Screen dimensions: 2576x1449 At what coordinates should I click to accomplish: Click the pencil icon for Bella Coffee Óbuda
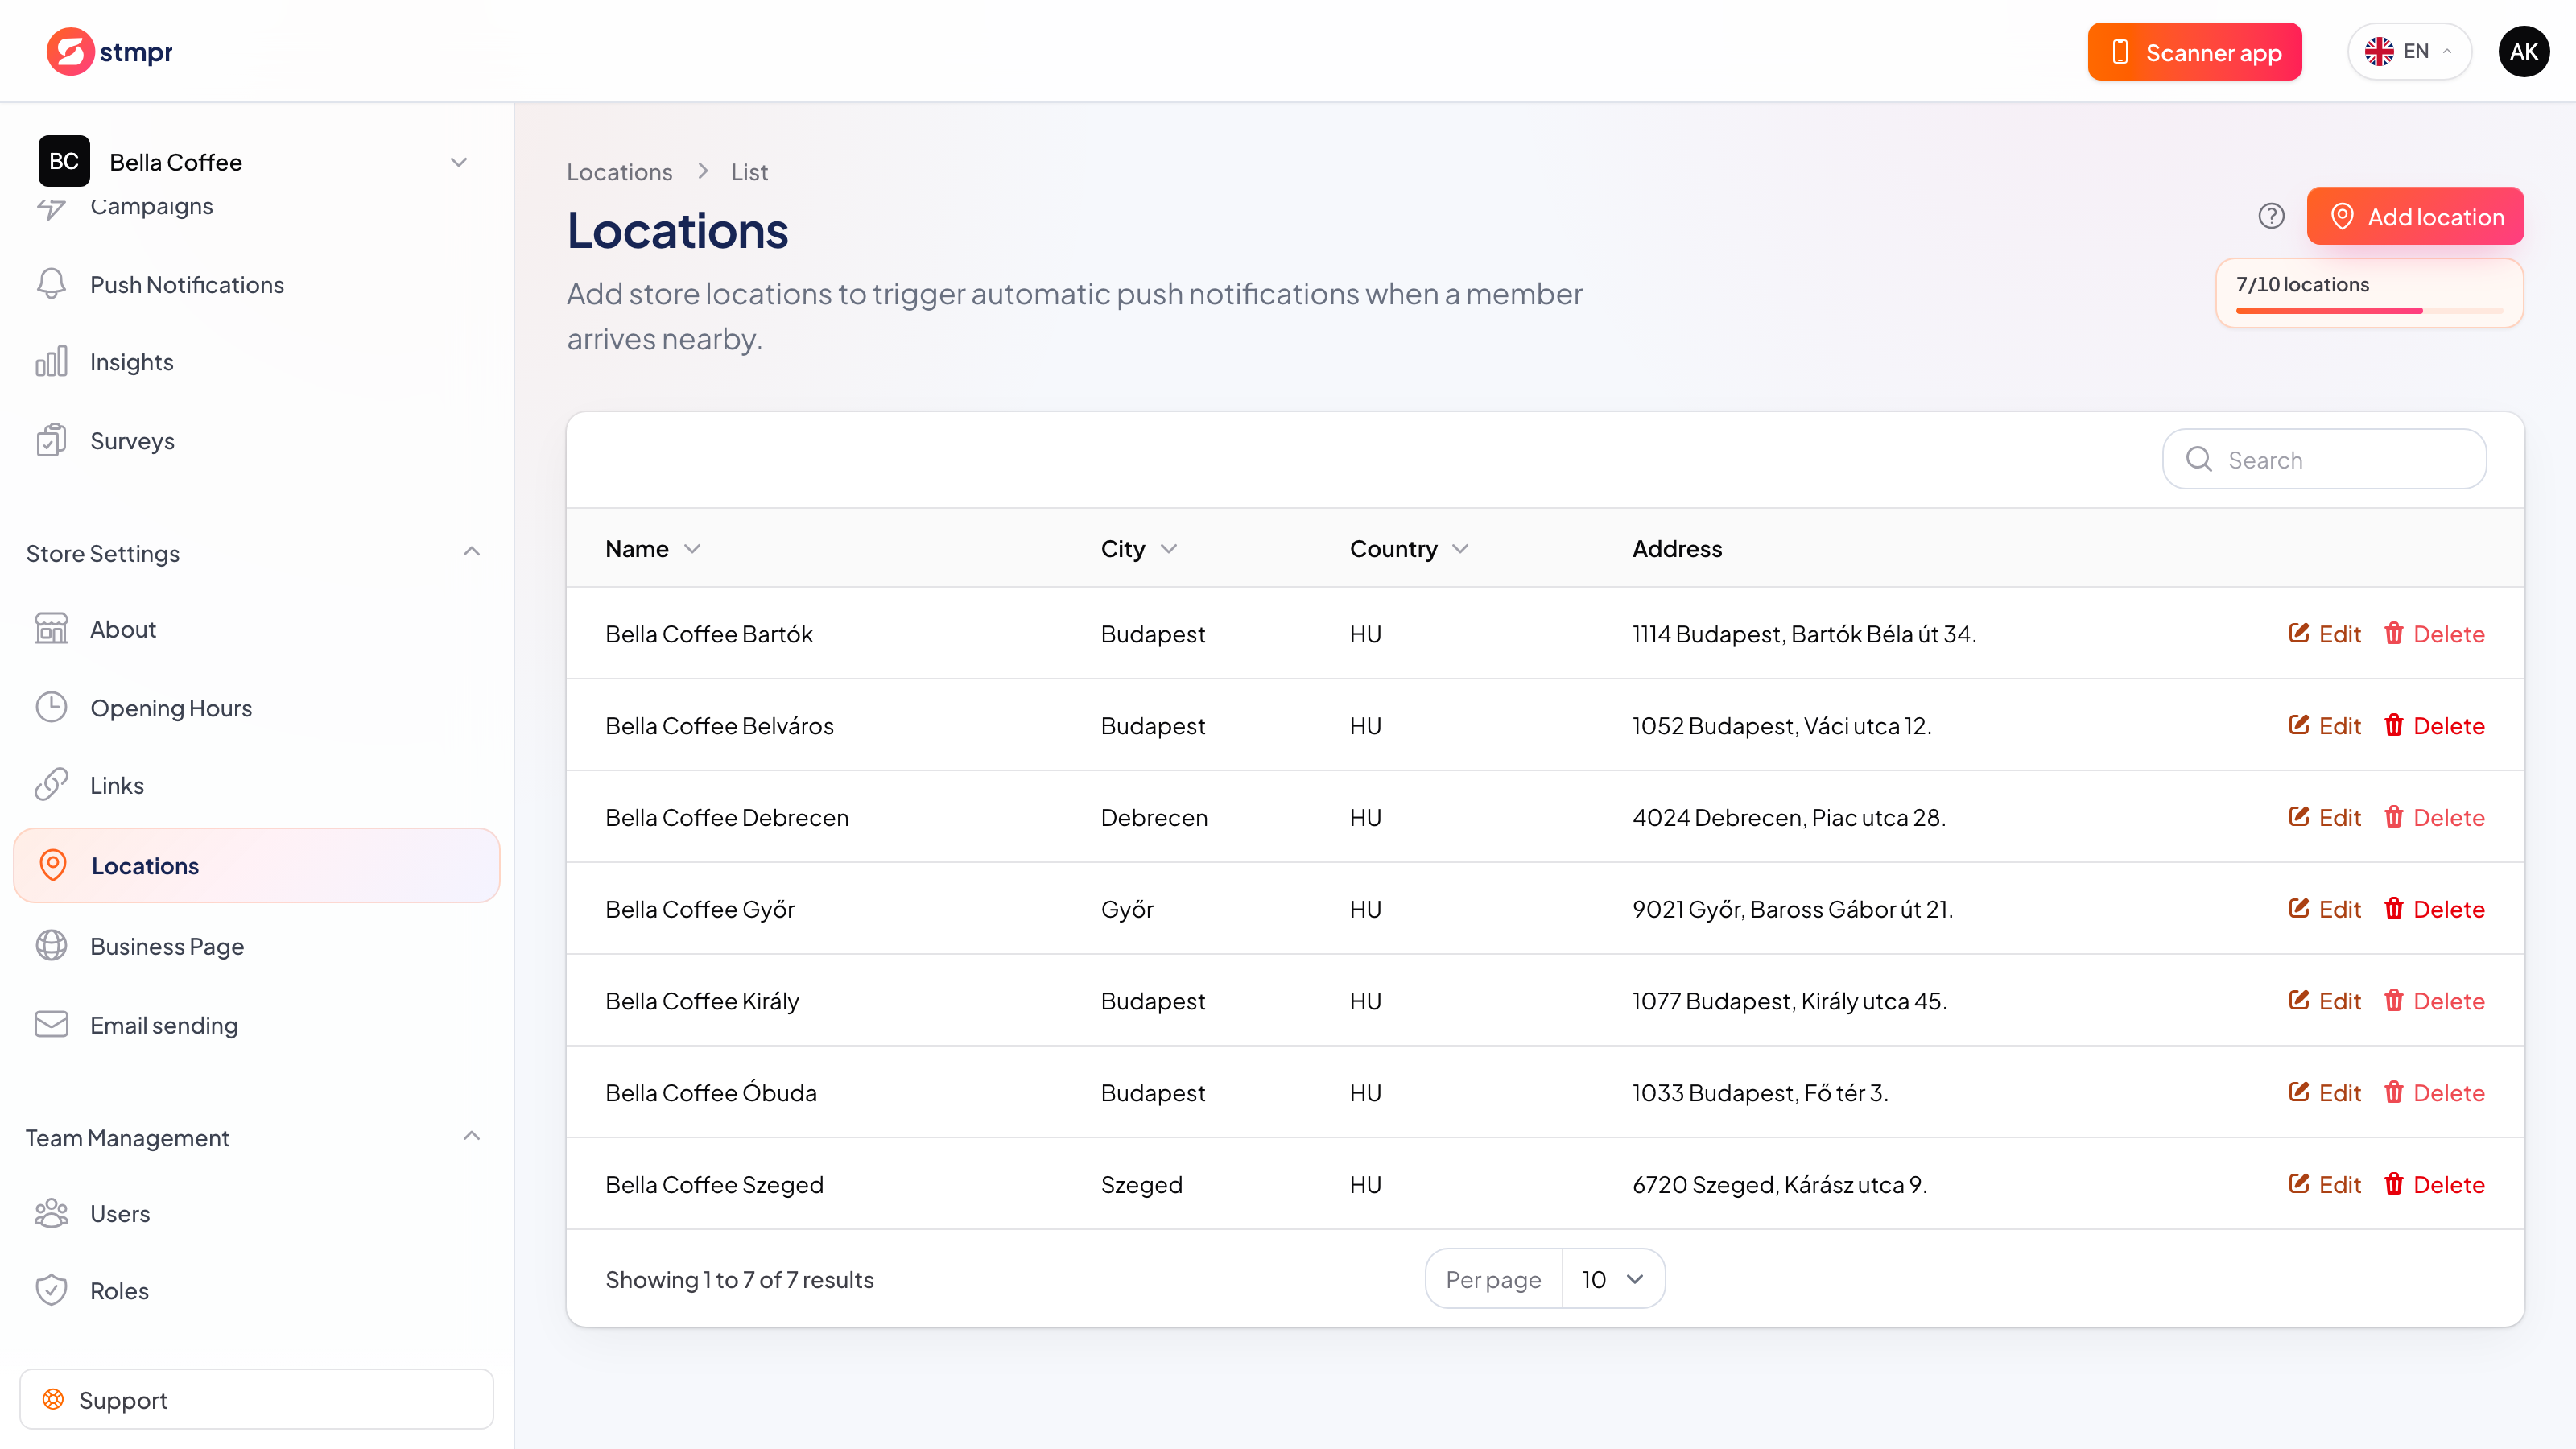[2299, 1092]
